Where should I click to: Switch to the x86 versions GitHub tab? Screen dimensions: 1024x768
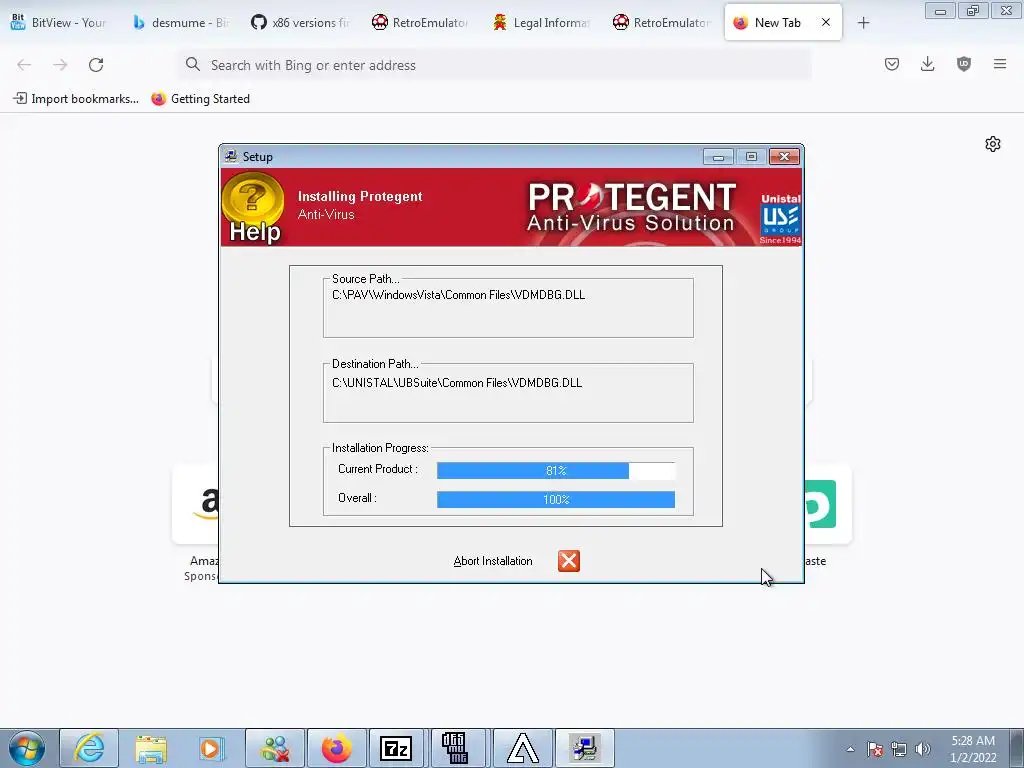[x=300, y=22]
